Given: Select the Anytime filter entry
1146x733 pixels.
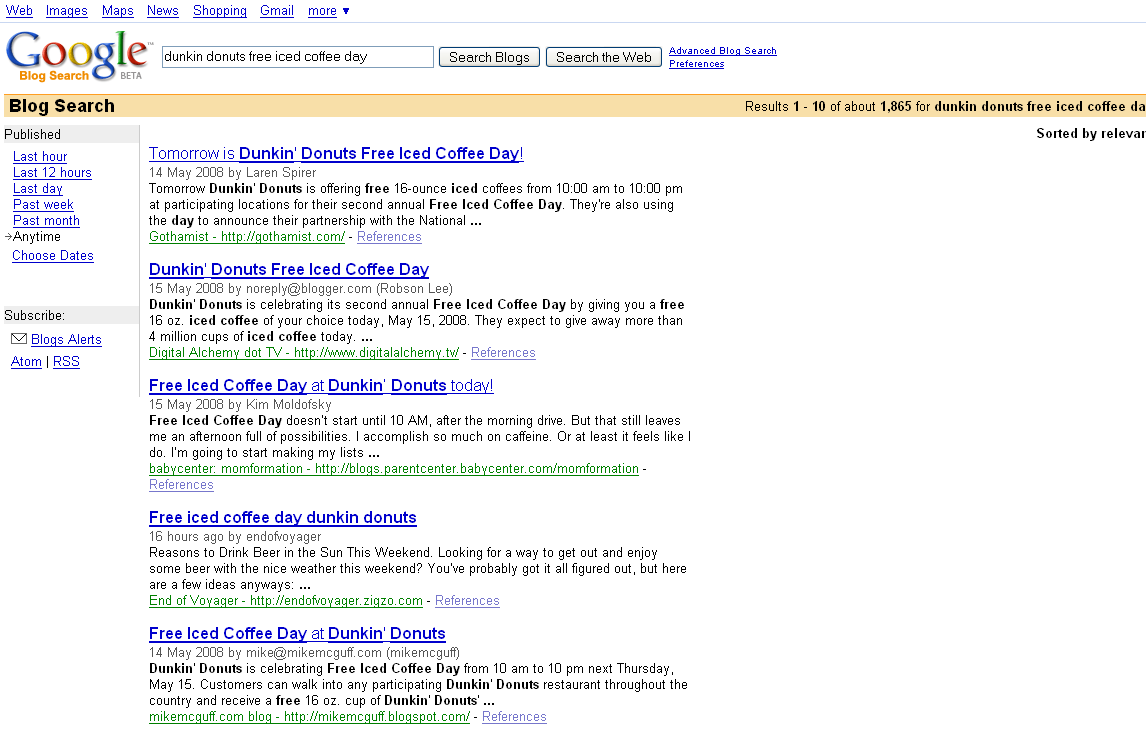Looking at the screenshot, I should [37, 237].
